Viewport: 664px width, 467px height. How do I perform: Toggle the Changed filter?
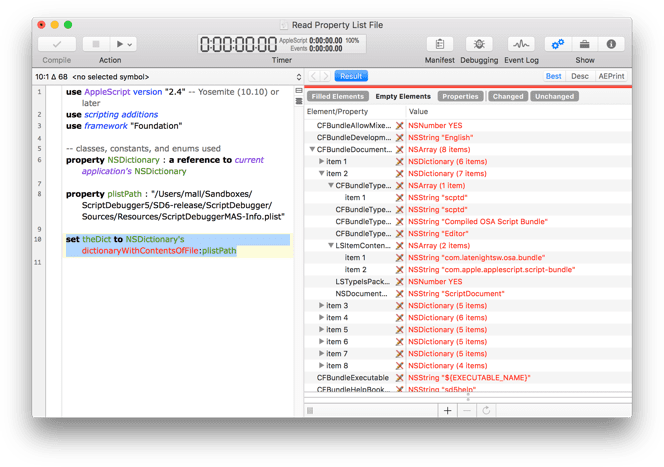click(x=508, y=97)
